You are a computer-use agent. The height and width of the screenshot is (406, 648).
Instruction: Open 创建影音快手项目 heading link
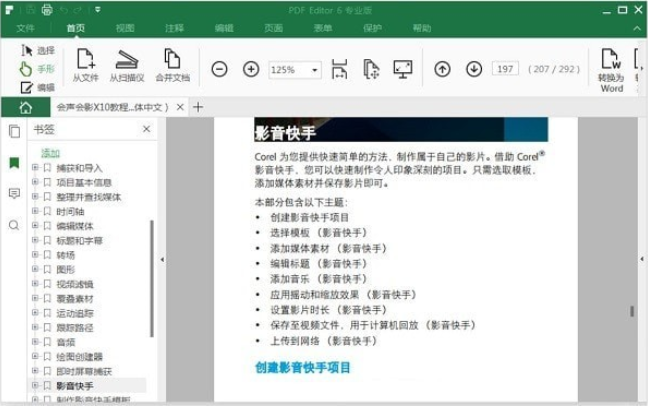(x=303, y=367)
